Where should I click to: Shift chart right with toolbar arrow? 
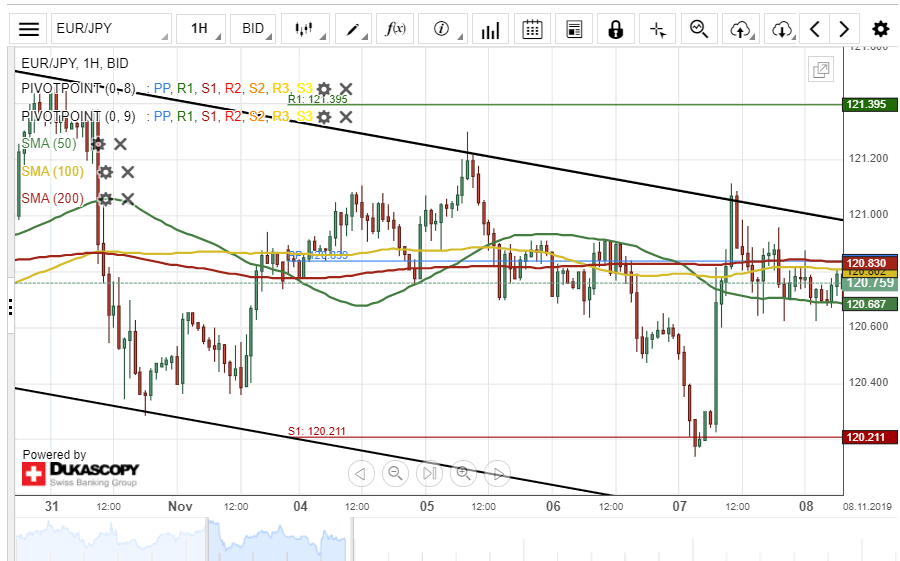pos(844,29)
